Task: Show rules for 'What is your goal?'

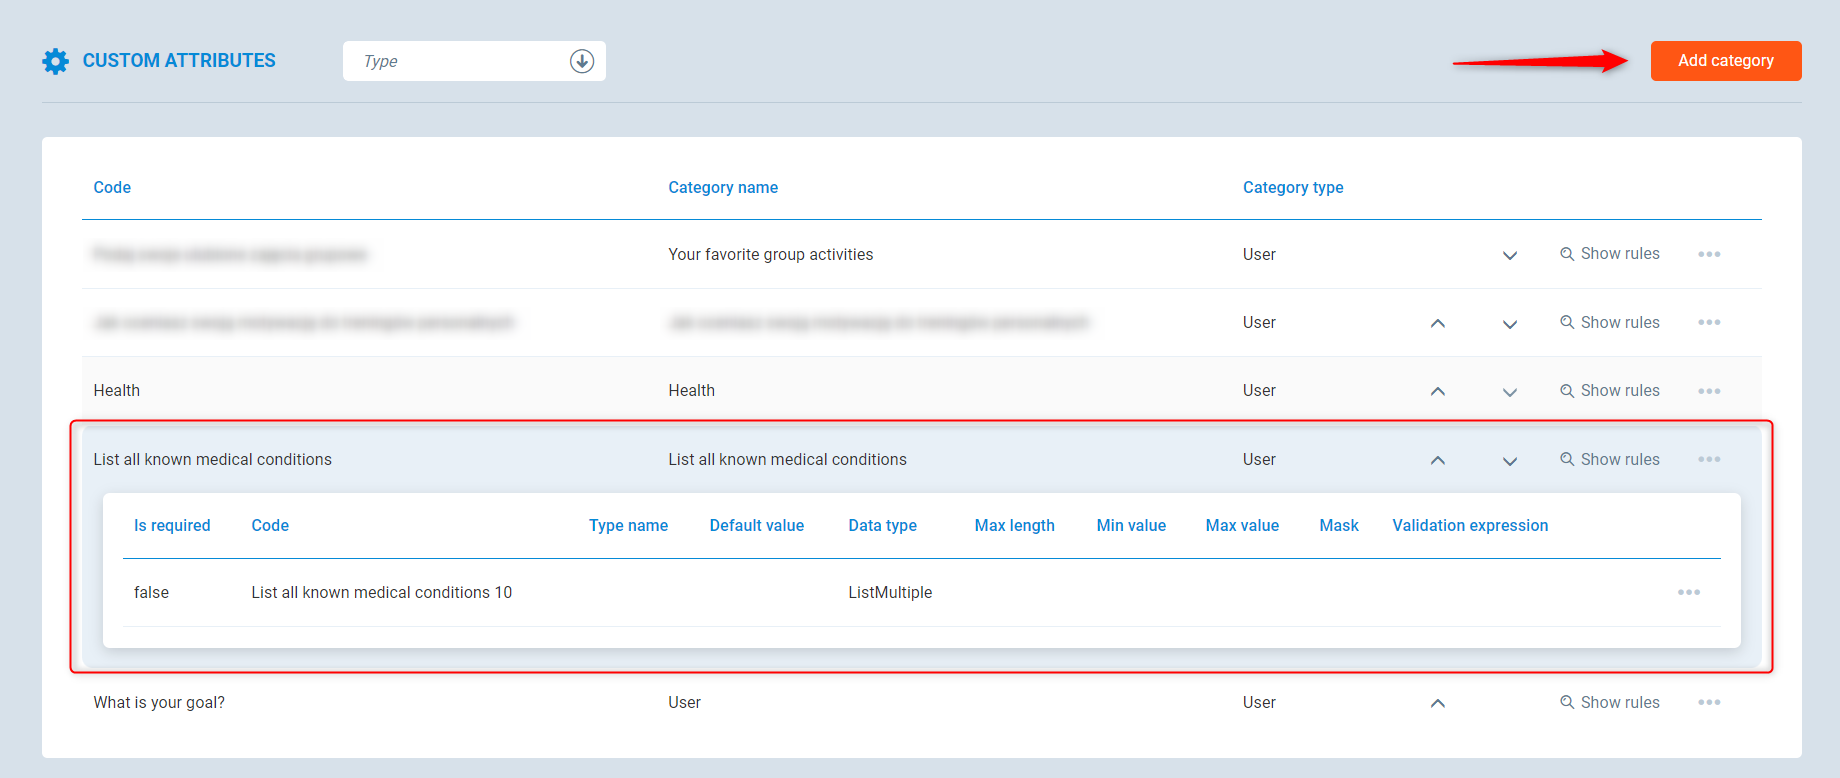Action: [1609, 702]
